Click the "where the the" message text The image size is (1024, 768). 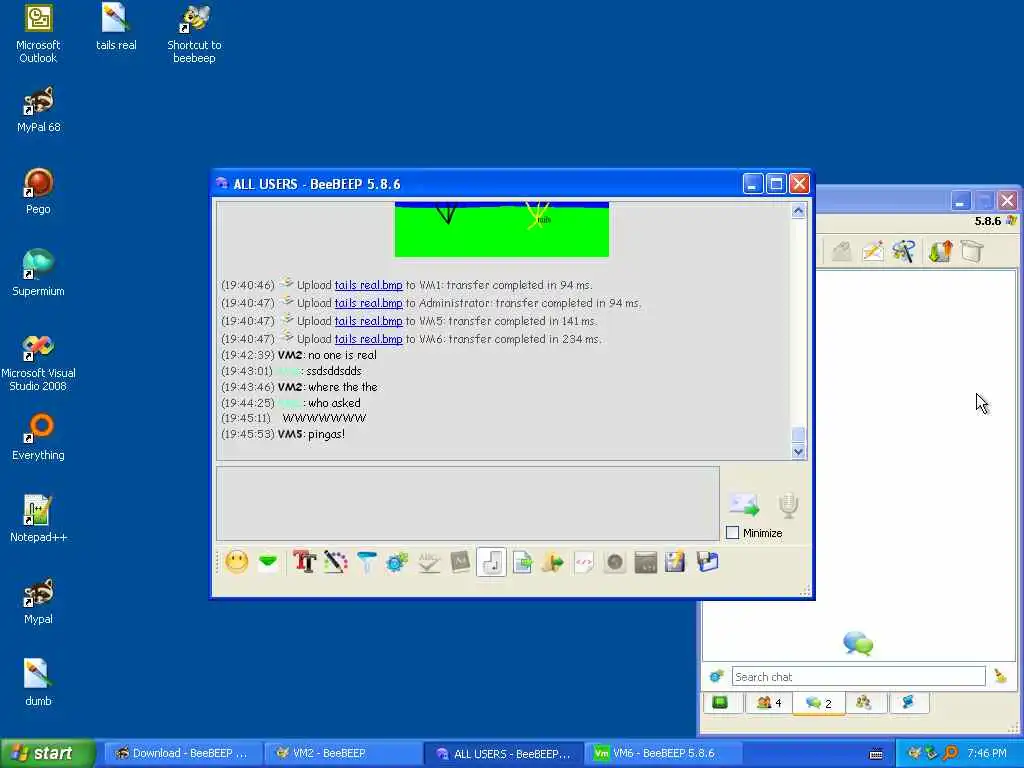[x=343, y=387]
